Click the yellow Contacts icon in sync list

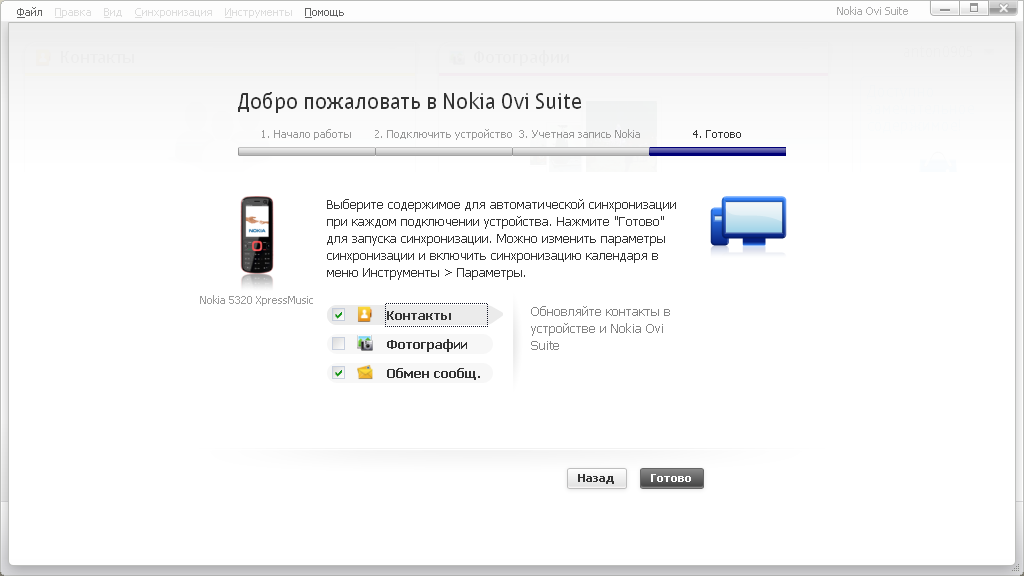click(365, 315)
